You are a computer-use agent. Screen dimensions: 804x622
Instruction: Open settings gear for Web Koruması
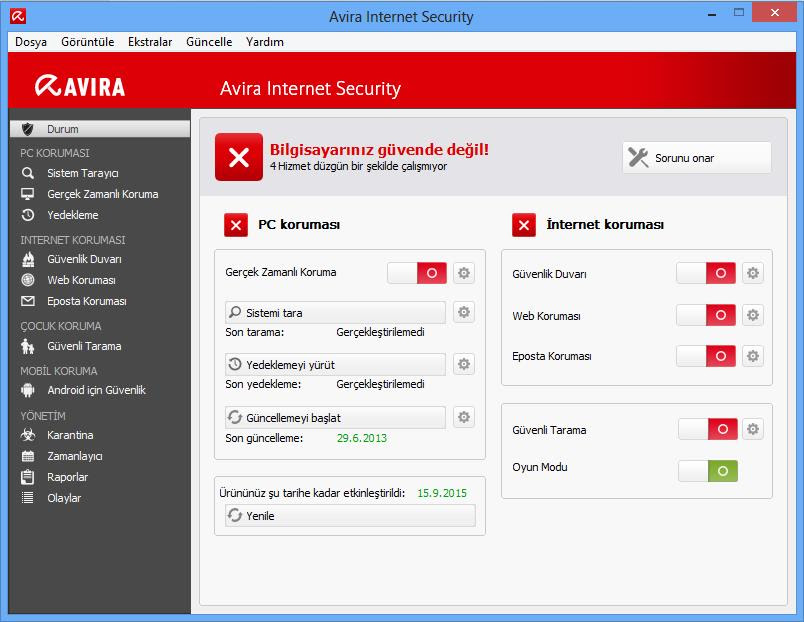point(753,315)
